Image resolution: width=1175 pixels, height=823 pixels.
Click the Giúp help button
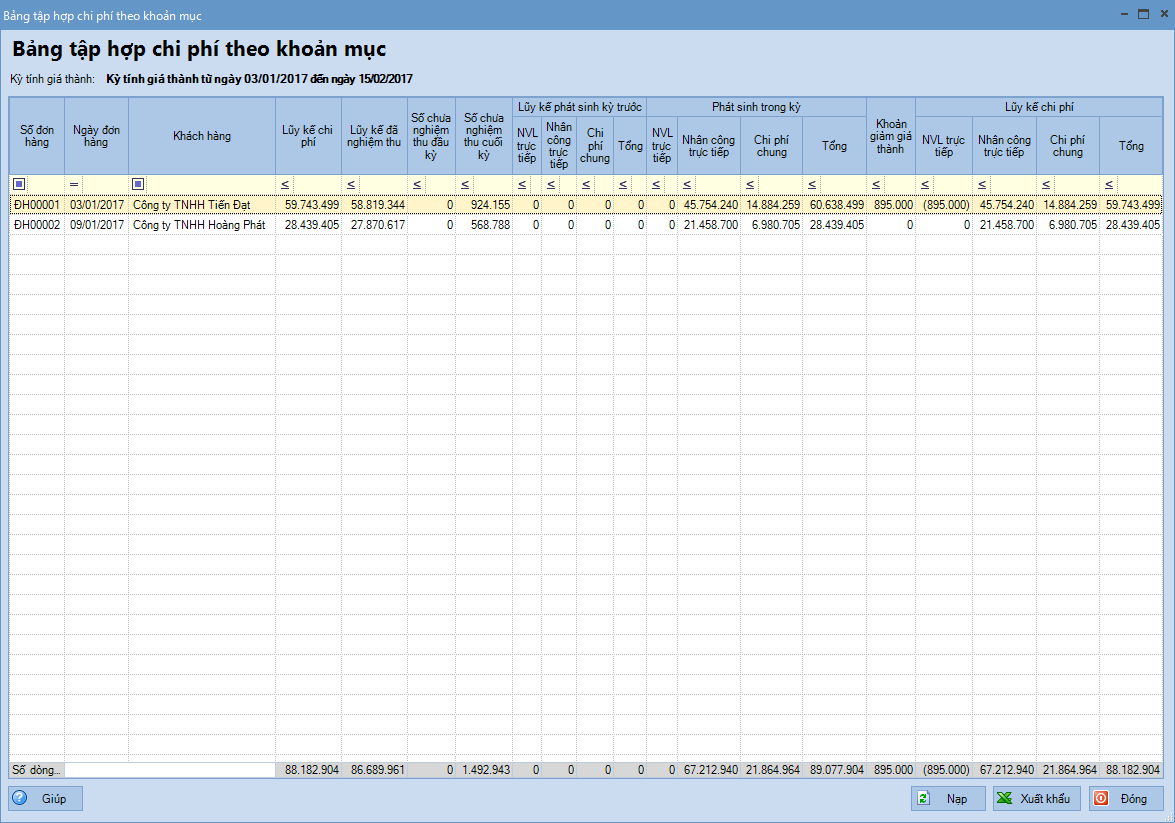[x=46, y=799]
